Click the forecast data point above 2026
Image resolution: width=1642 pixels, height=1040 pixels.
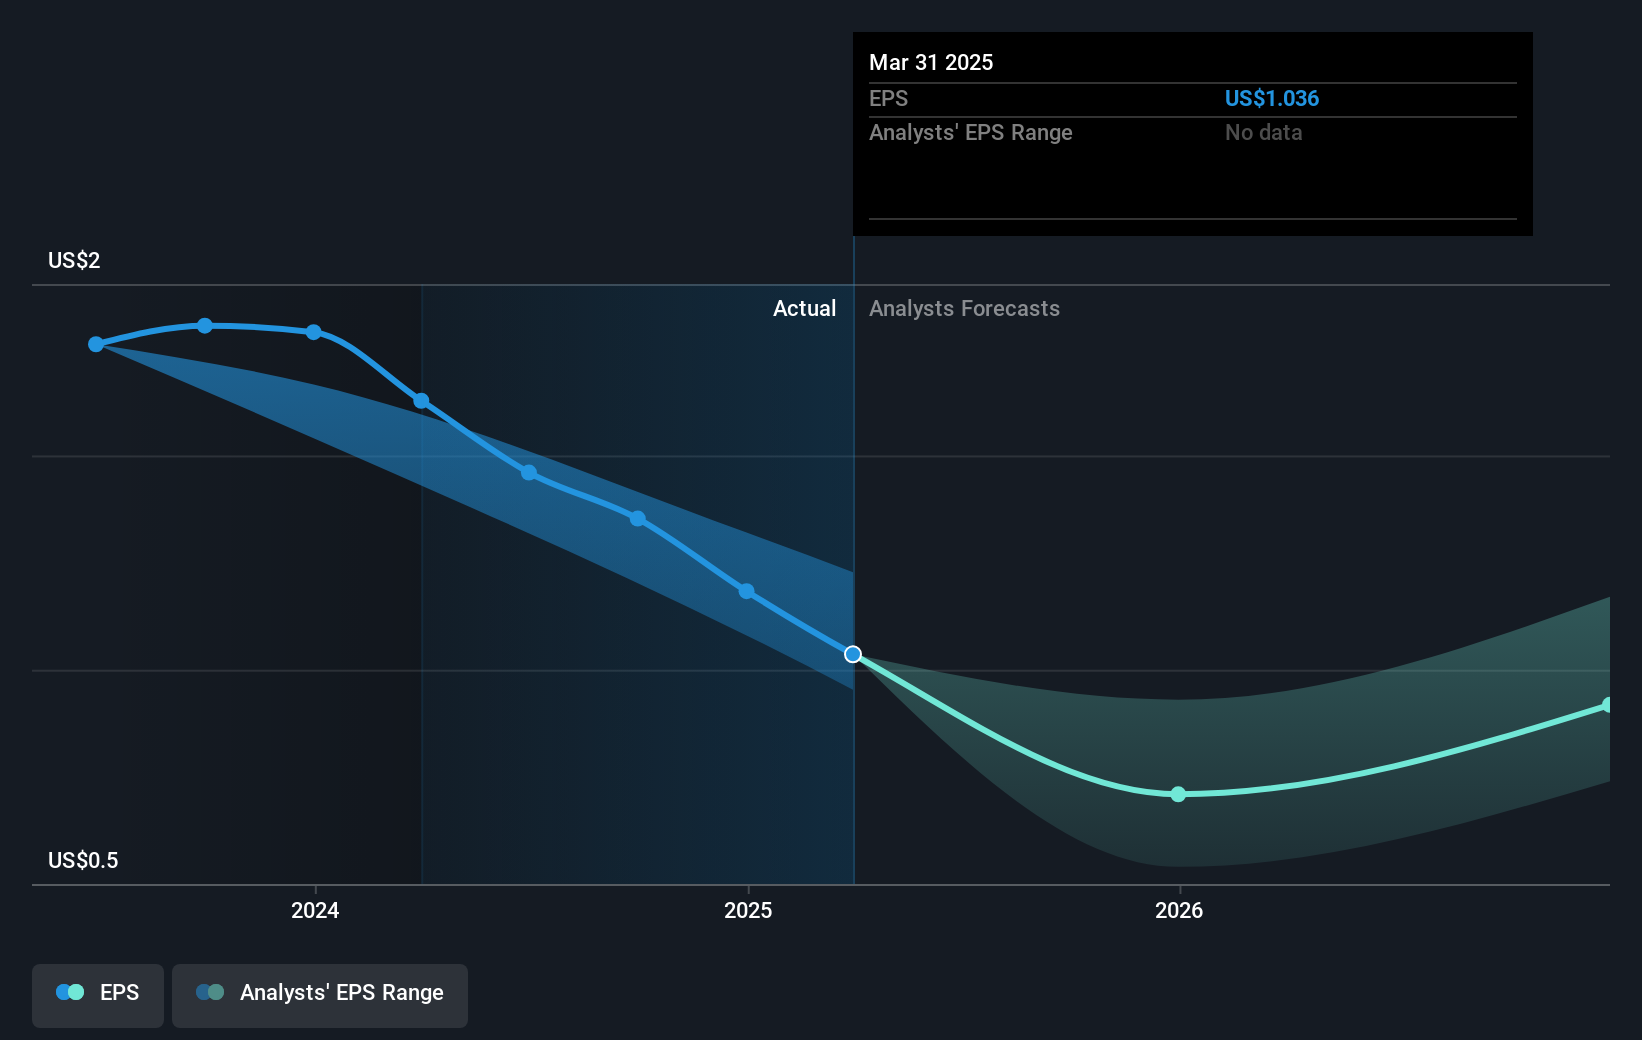tap(1178, 794)
